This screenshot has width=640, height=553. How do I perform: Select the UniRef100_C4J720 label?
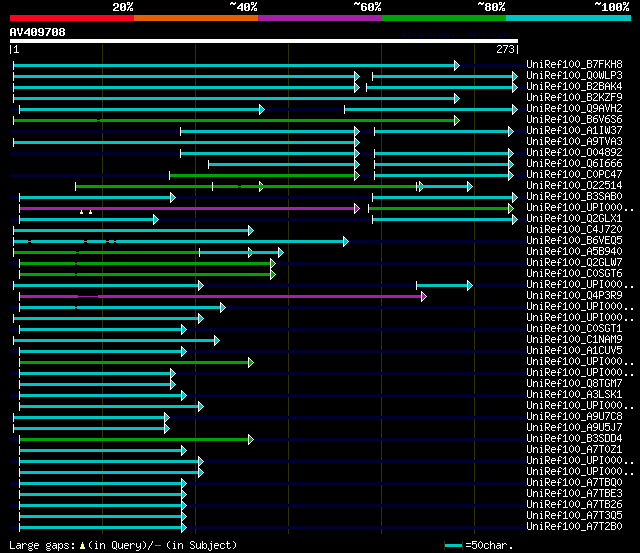574,230
